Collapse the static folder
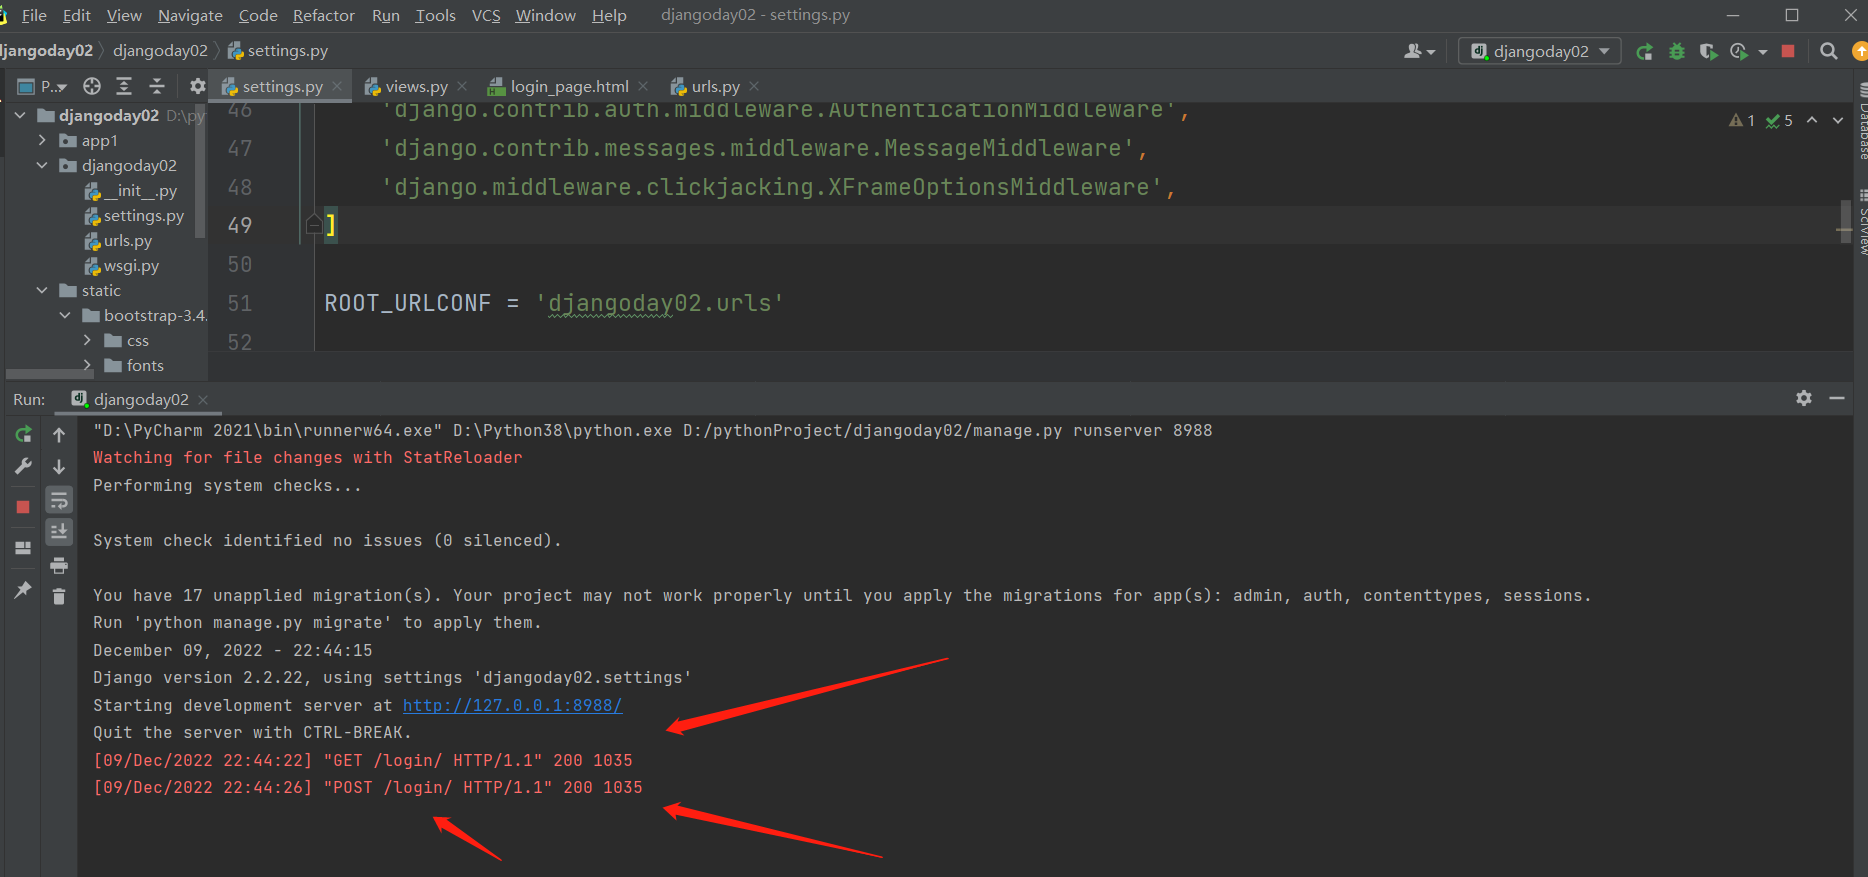1868x877 pixels. coord(42,290)
